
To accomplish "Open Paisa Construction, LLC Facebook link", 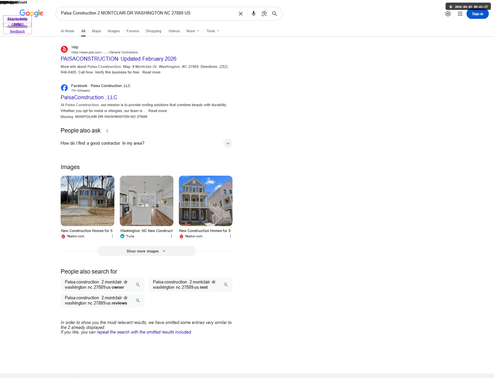I will (89, 97).
